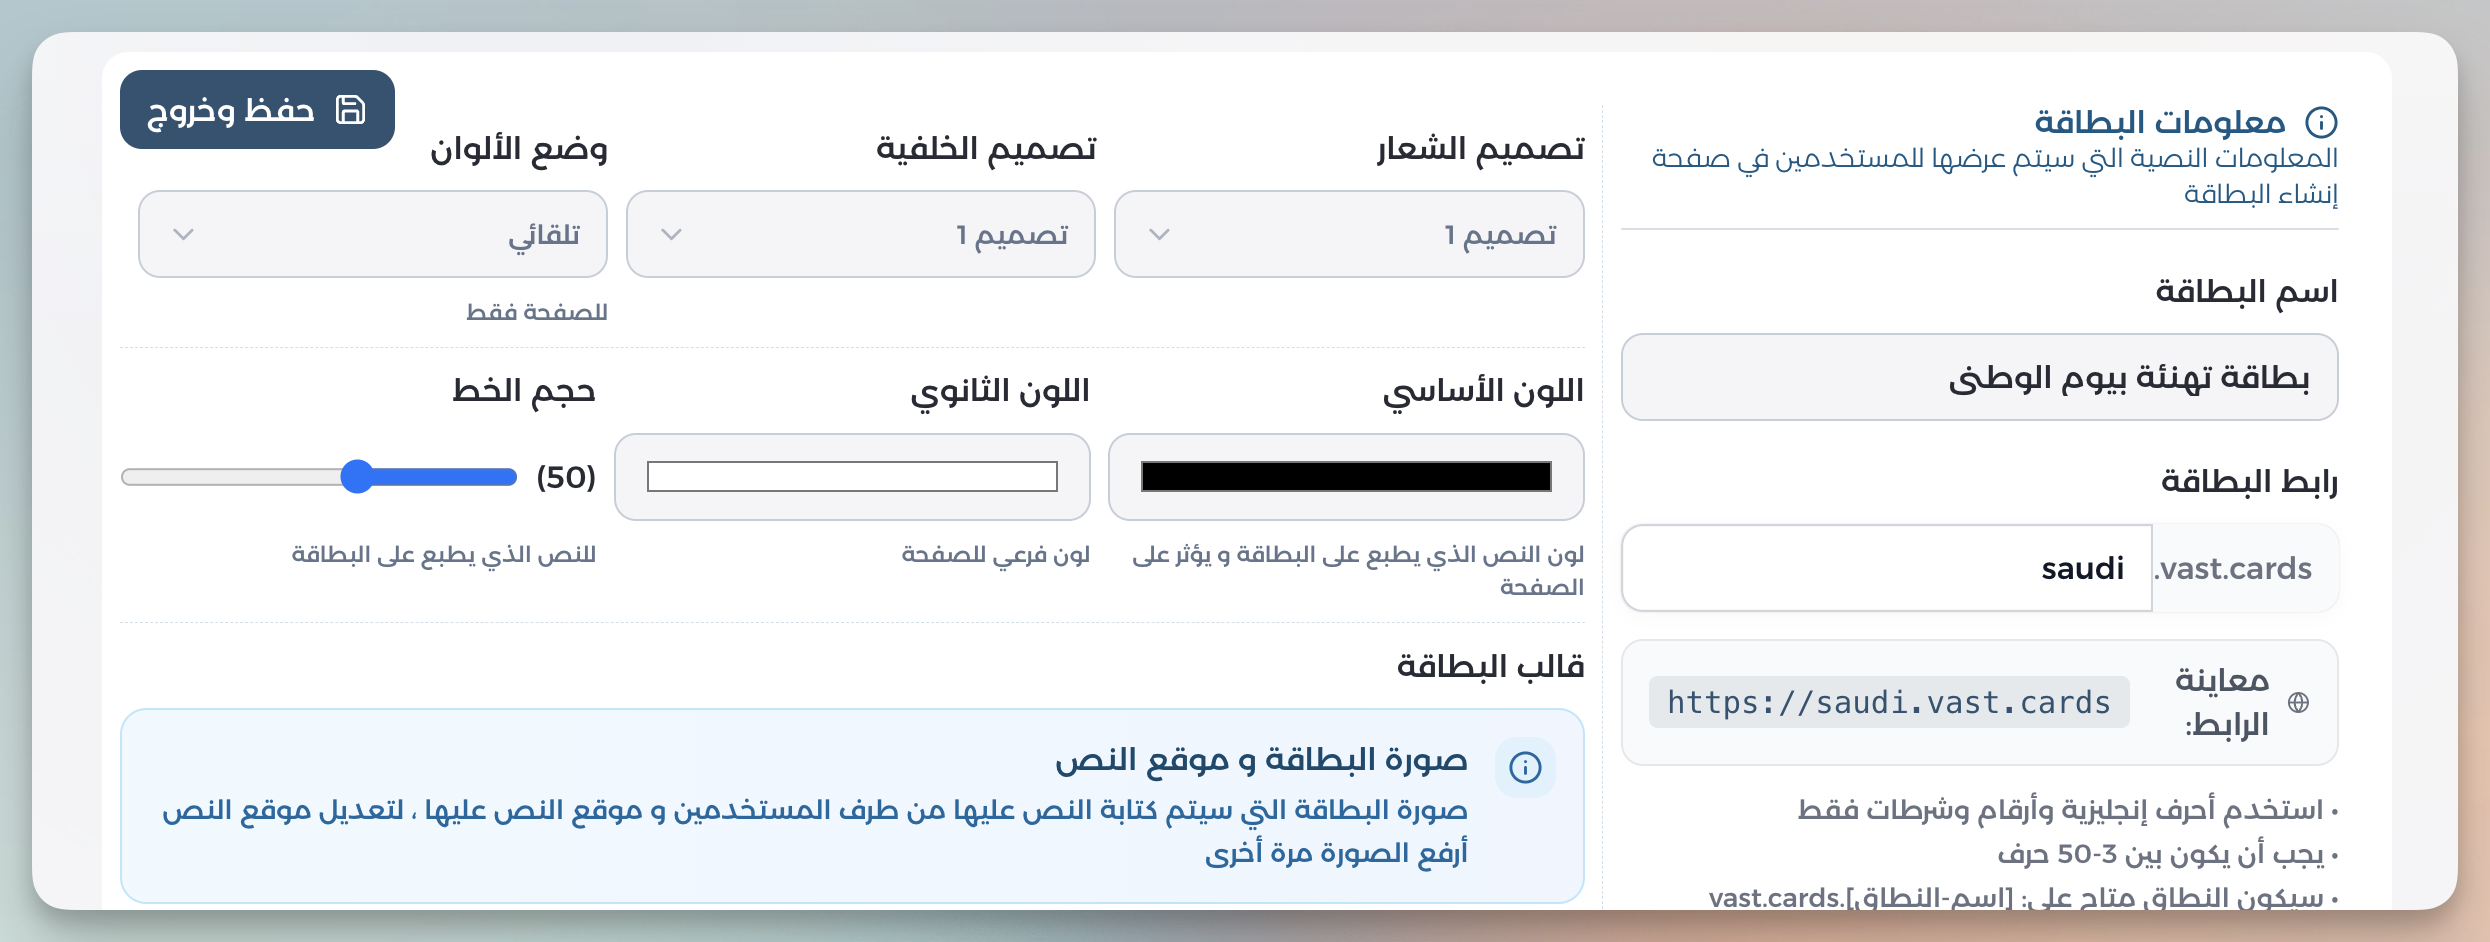2490x942 pixels.
Task: Click the globe icon next to معاينة الرابط
Action: pyautogui.click(x=2299, y=702)
